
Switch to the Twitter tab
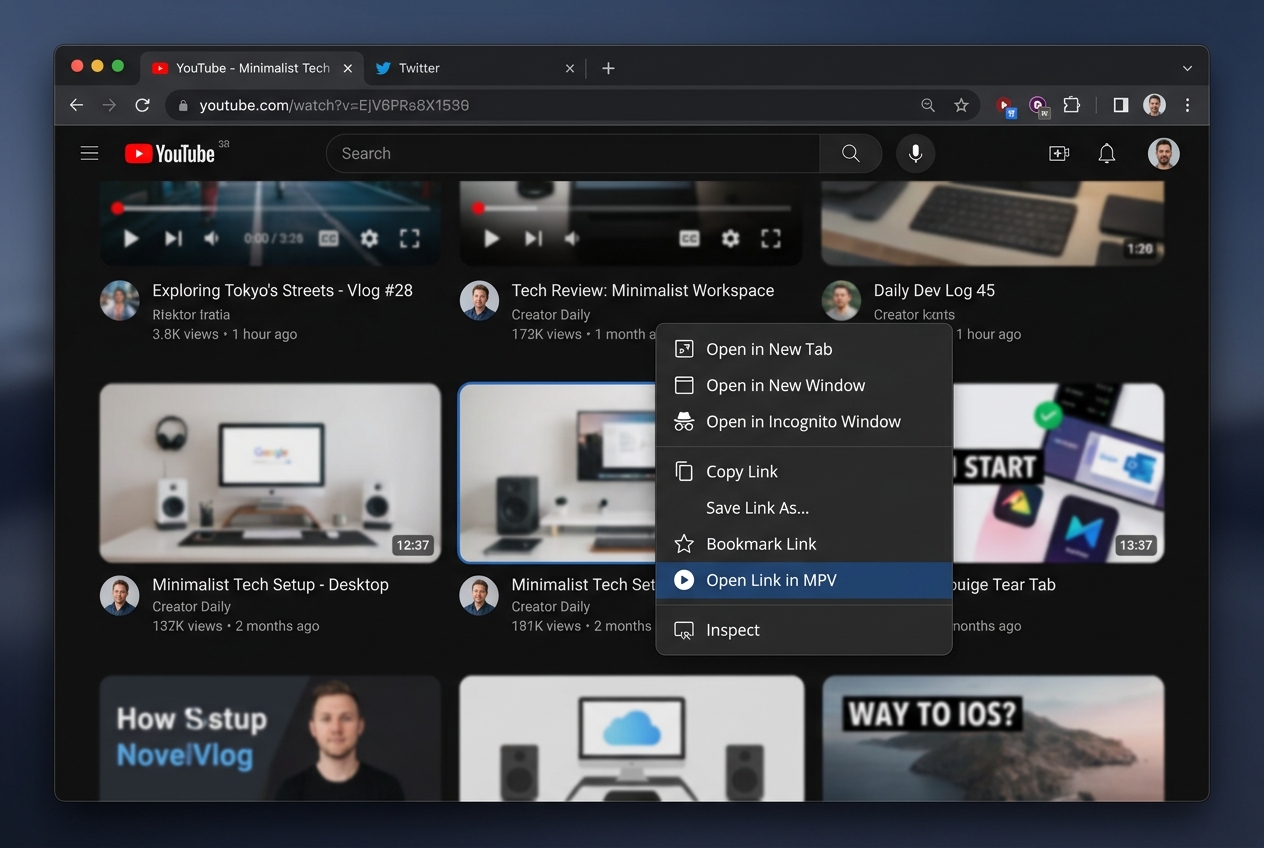coord(475,68)
